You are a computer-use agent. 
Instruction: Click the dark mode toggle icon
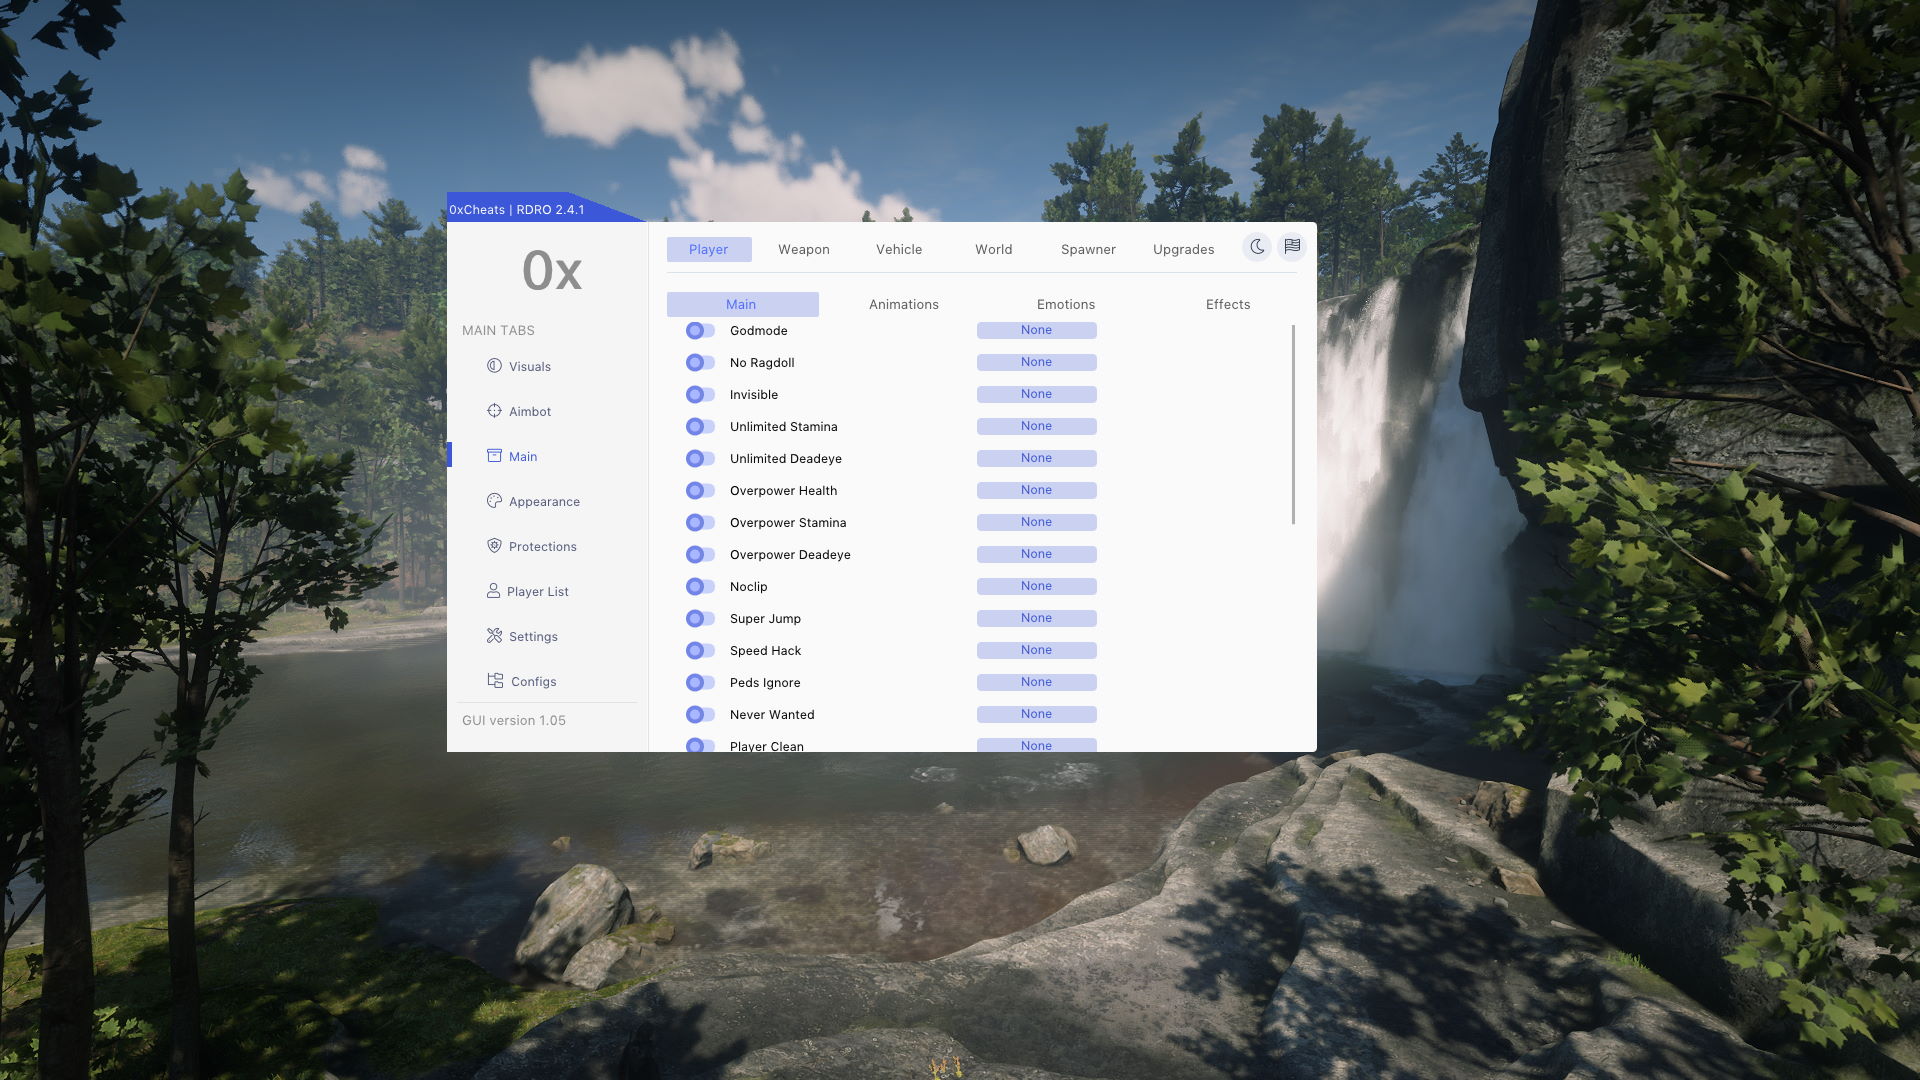pyautogui.click(x=1257, y=248)
